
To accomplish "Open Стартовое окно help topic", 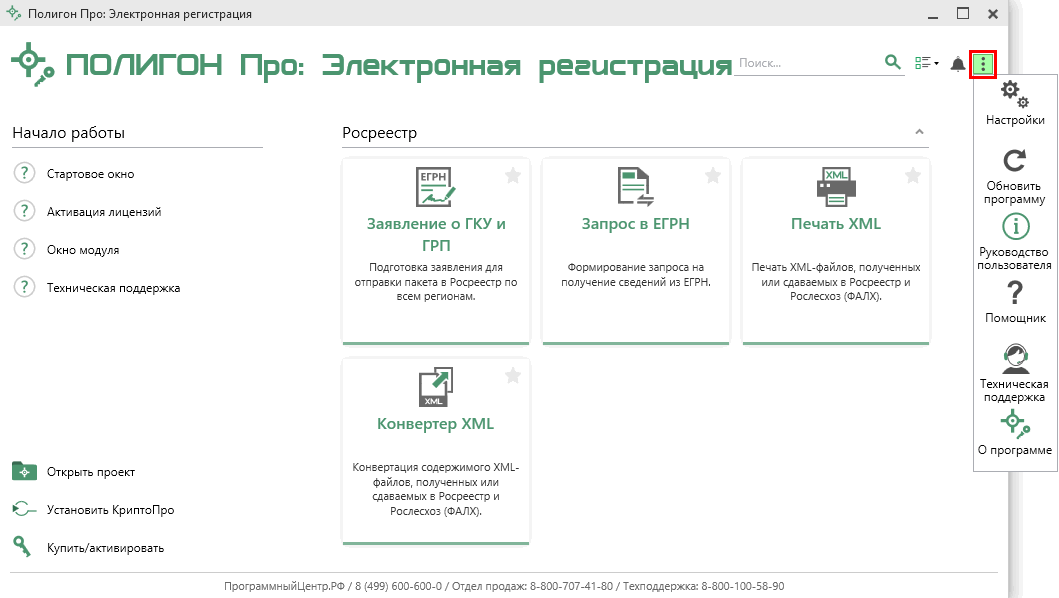I will [91, 174].
